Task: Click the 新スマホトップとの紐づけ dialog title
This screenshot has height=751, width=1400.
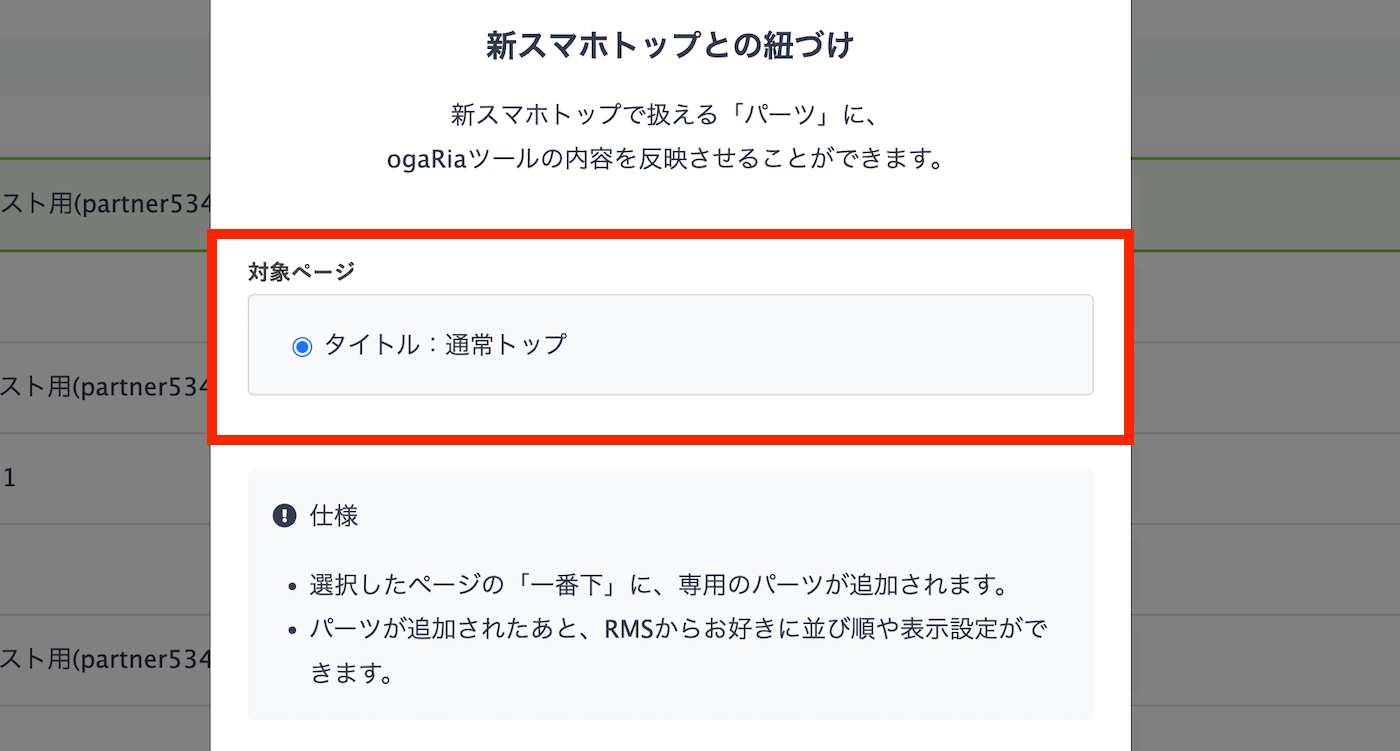Action: (670, 46)
